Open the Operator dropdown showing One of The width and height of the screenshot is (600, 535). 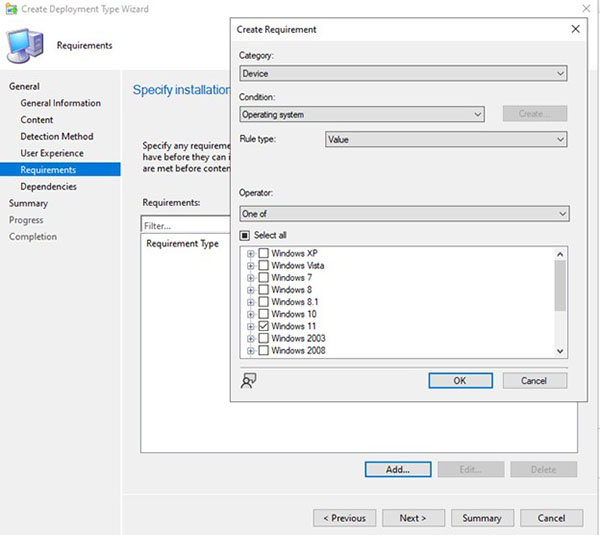pos(403,214)
